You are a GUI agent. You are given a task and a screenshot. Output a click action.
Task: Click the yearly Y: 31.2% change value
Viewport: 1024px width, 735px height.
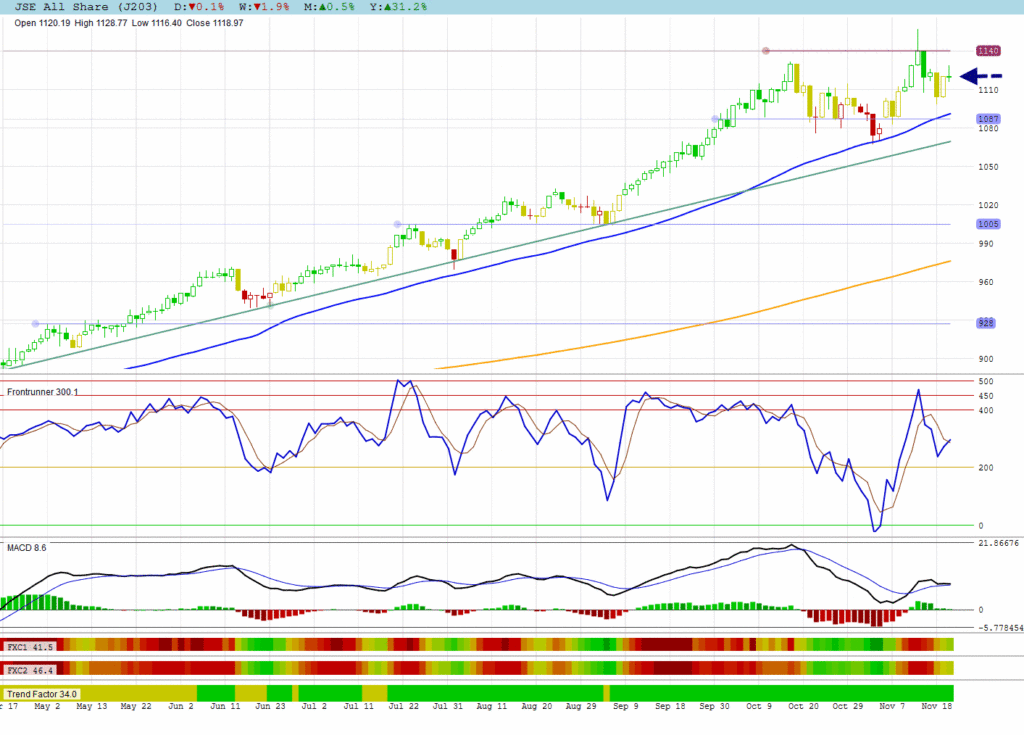click(x=400, y=7)
